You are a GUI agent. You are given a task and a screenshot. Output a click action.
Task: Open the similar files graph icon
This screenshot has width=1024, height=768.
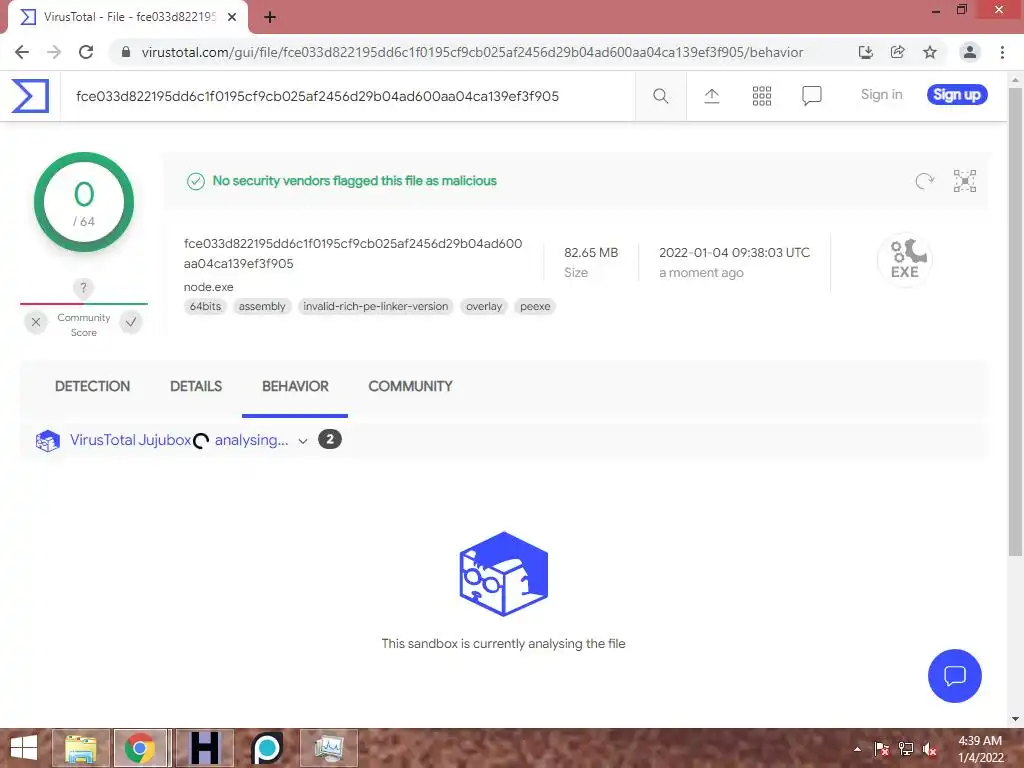pyautogui.click(x=965, y=181)
